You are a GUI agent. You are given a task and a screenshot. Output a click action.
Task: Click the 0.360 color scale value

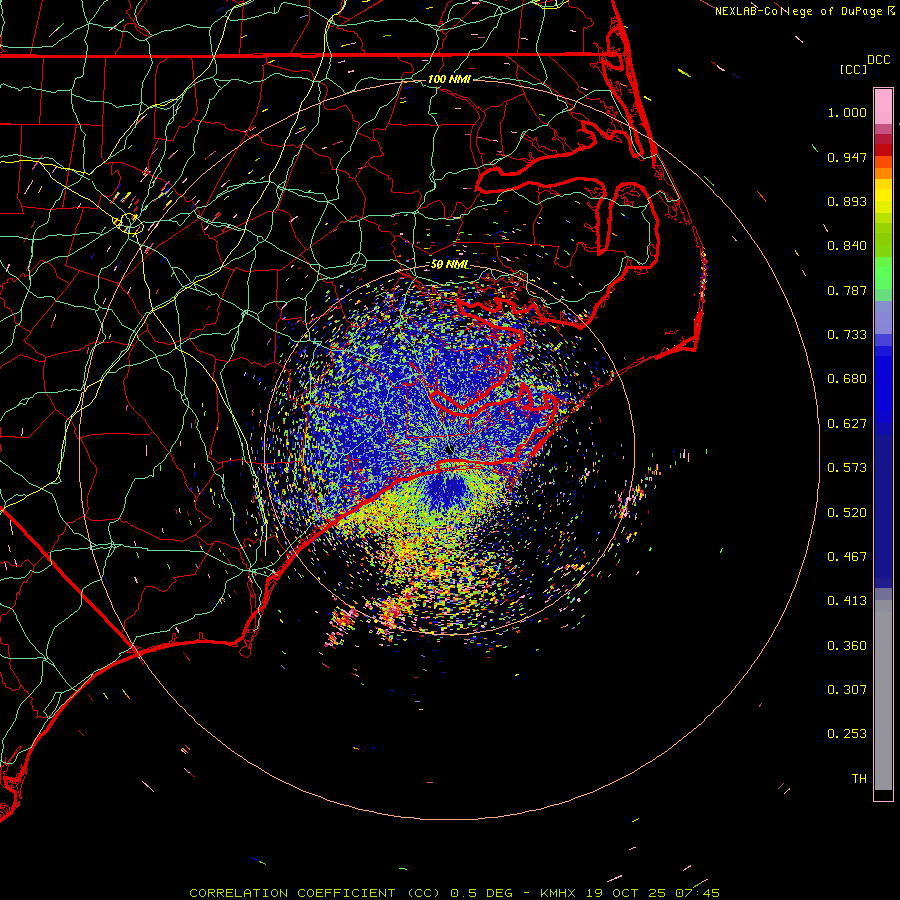pos(847,646)
